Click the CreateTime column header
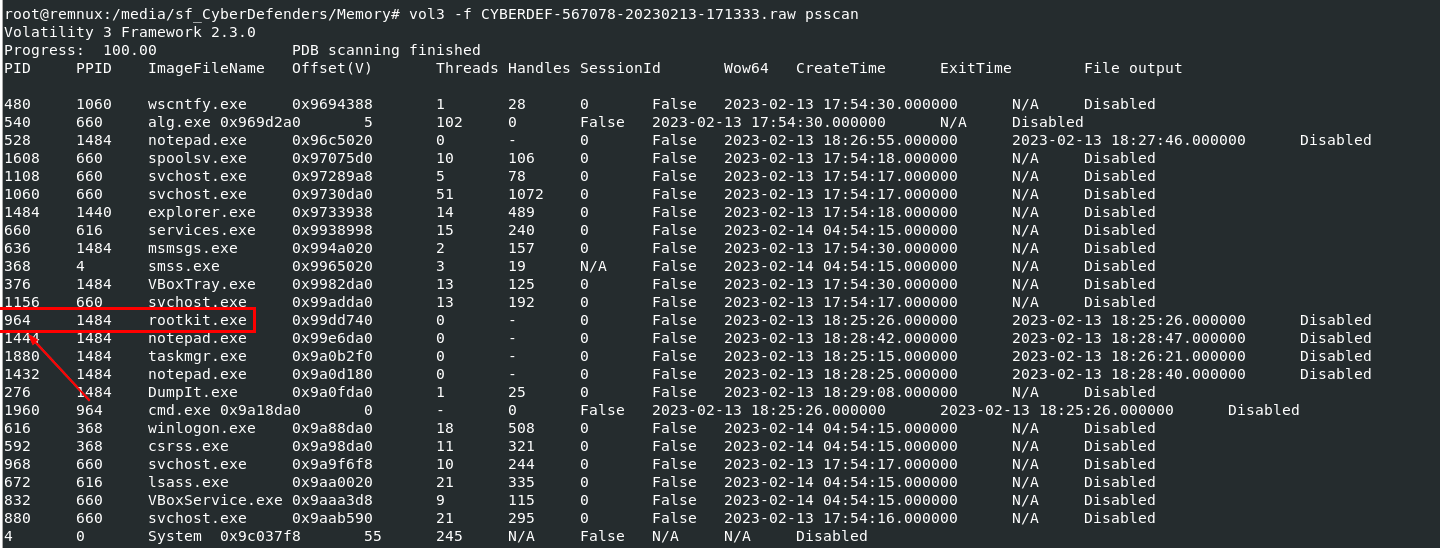 (x=840, y=69)
